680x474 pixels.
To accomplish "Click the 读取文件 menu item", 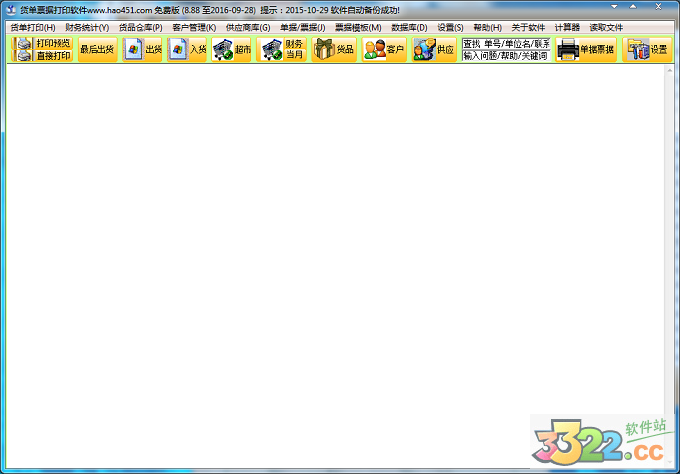I will tap(606, 27).
